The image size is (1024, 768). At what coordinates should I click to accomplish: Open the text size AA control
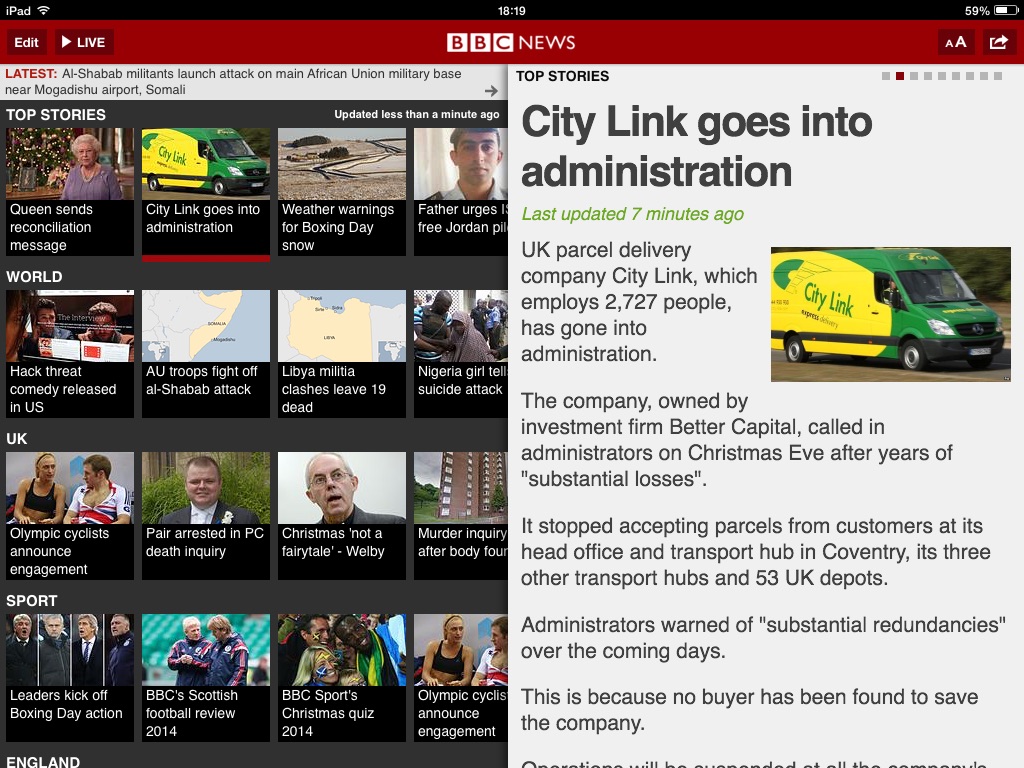(955, 42)
